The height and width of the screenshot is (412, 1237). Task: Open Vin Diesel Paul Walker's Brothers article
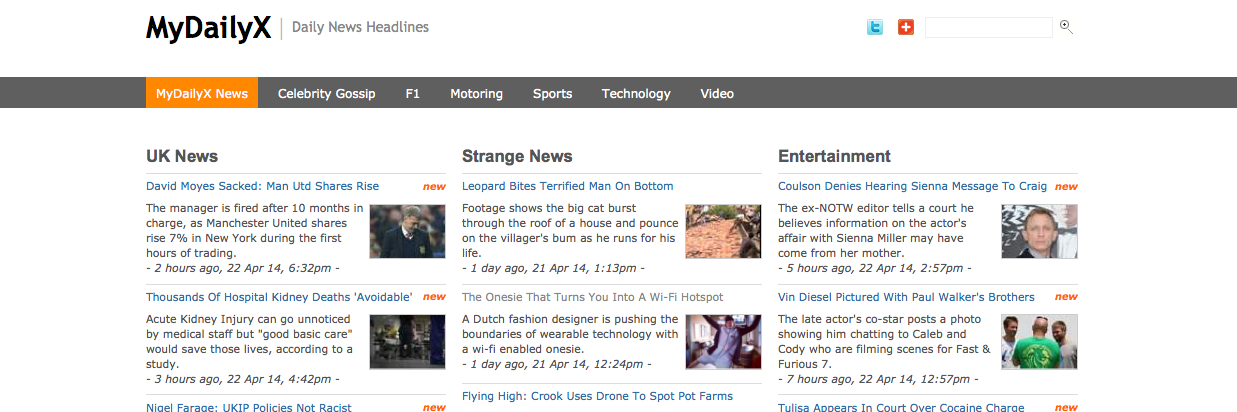(x=906, y=297)
